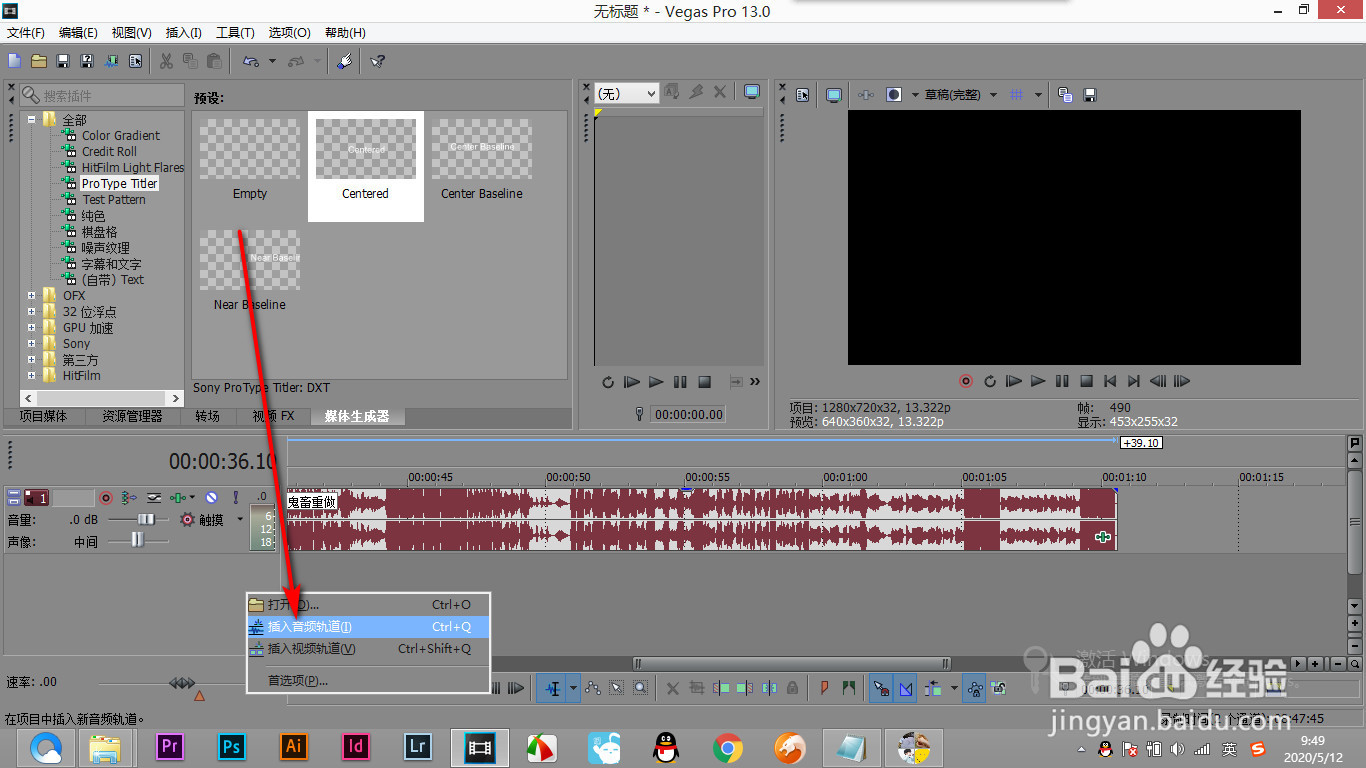
Task: Copy preview snapshot to clipboard
Action: point(1065,95)
